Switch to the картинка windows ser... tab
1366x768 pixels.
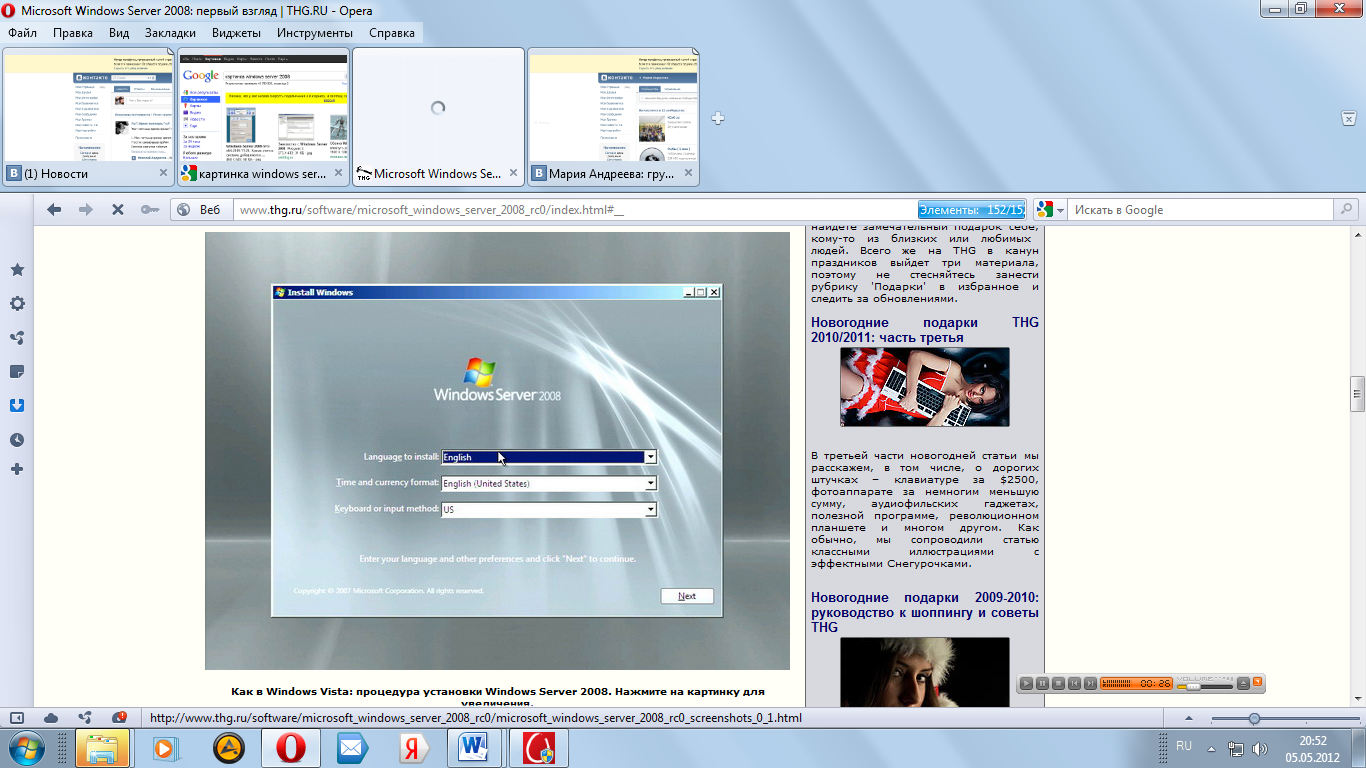[263, 117]
